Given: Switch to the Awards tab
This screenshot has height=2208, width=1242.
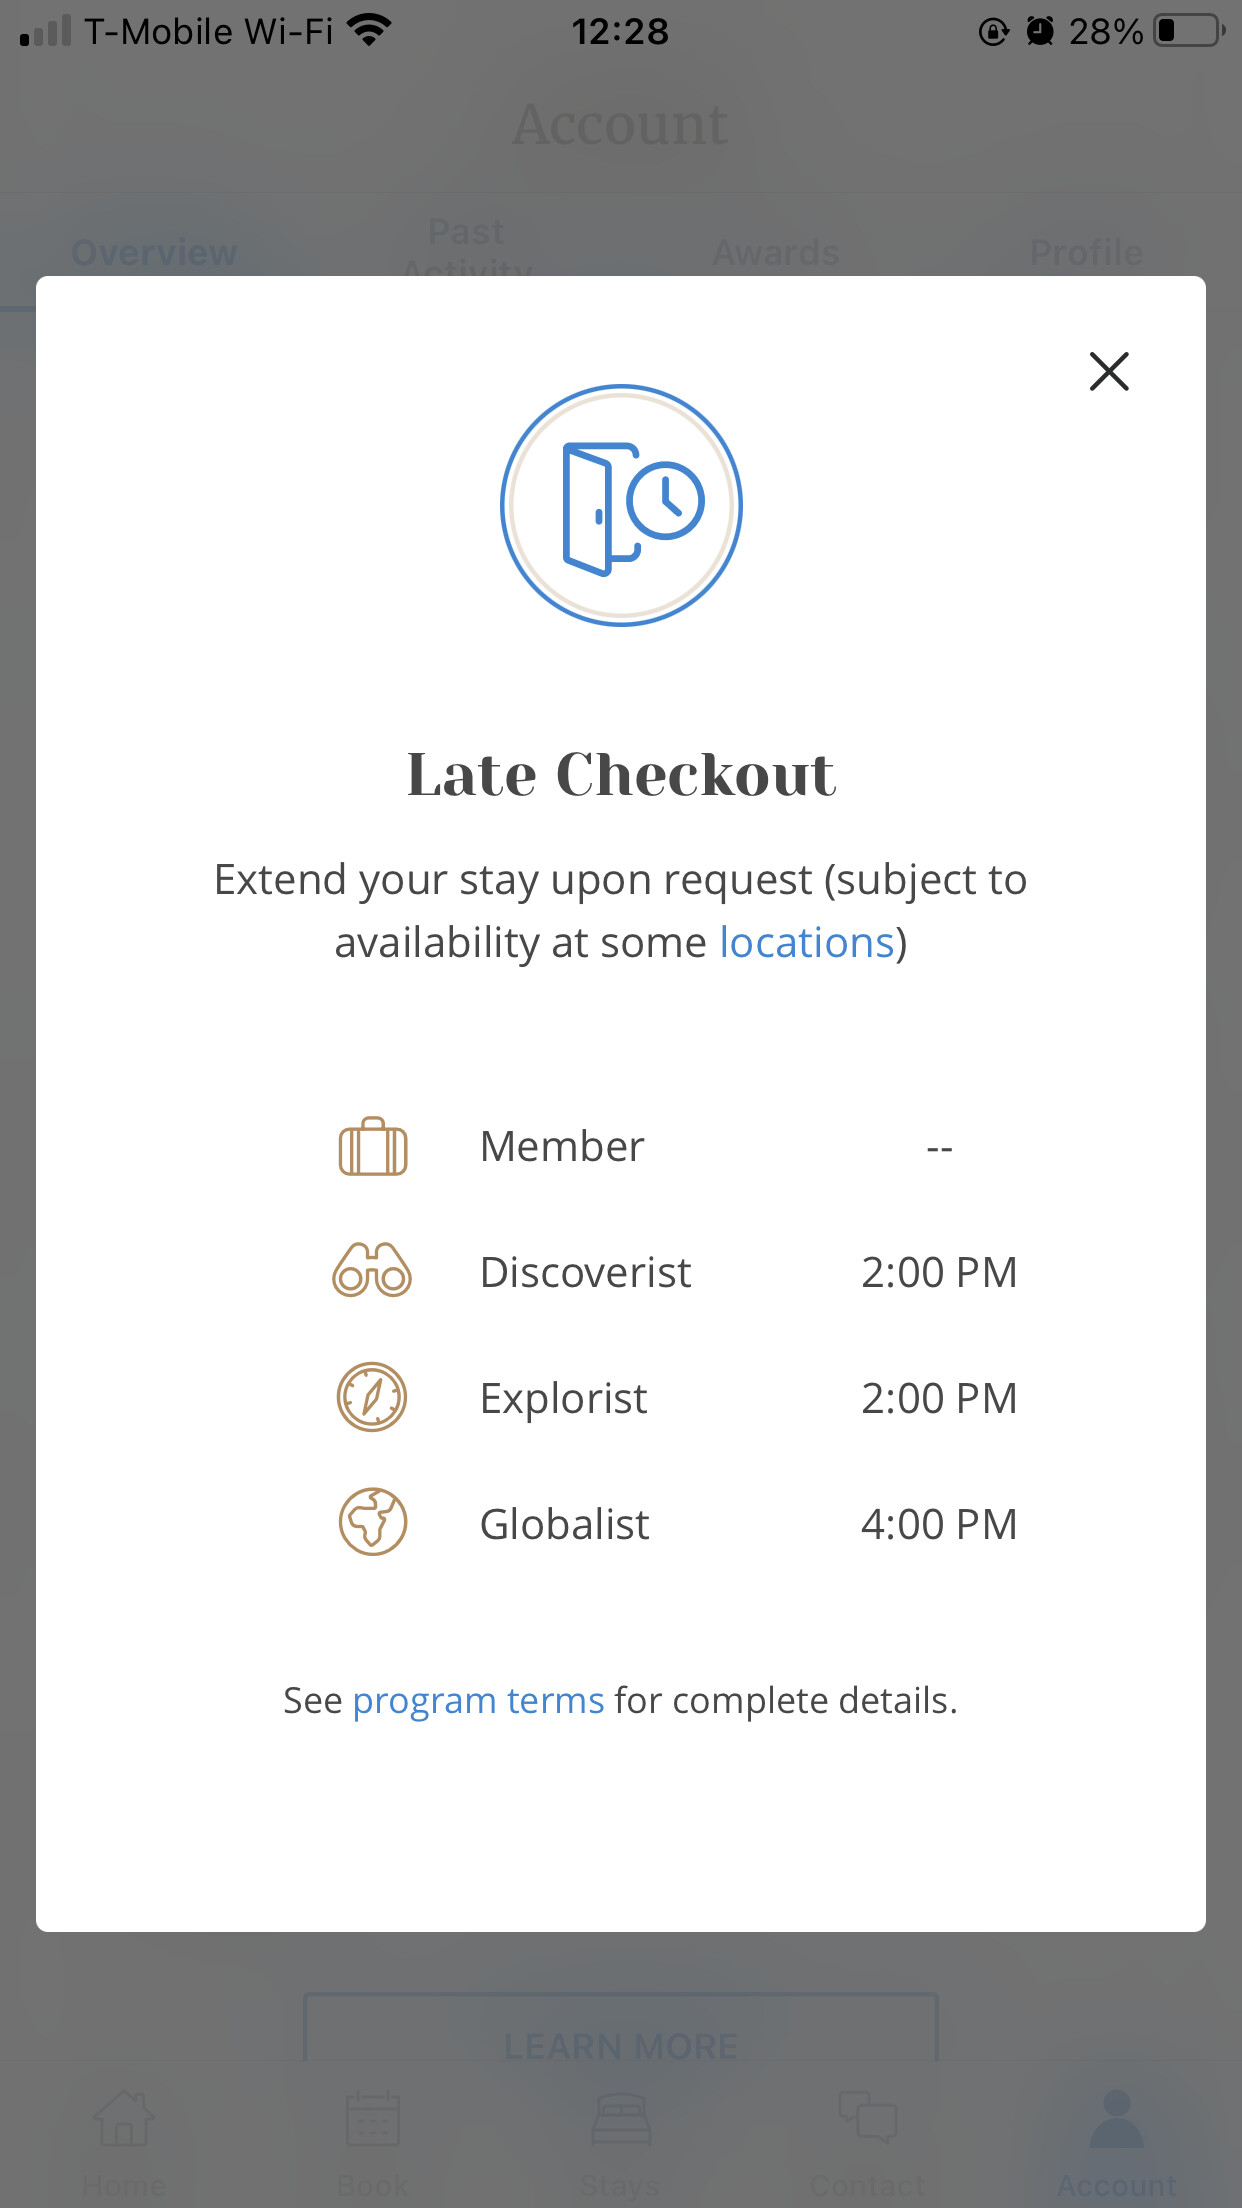Looking at the screenshot, I should coord(776,253).
